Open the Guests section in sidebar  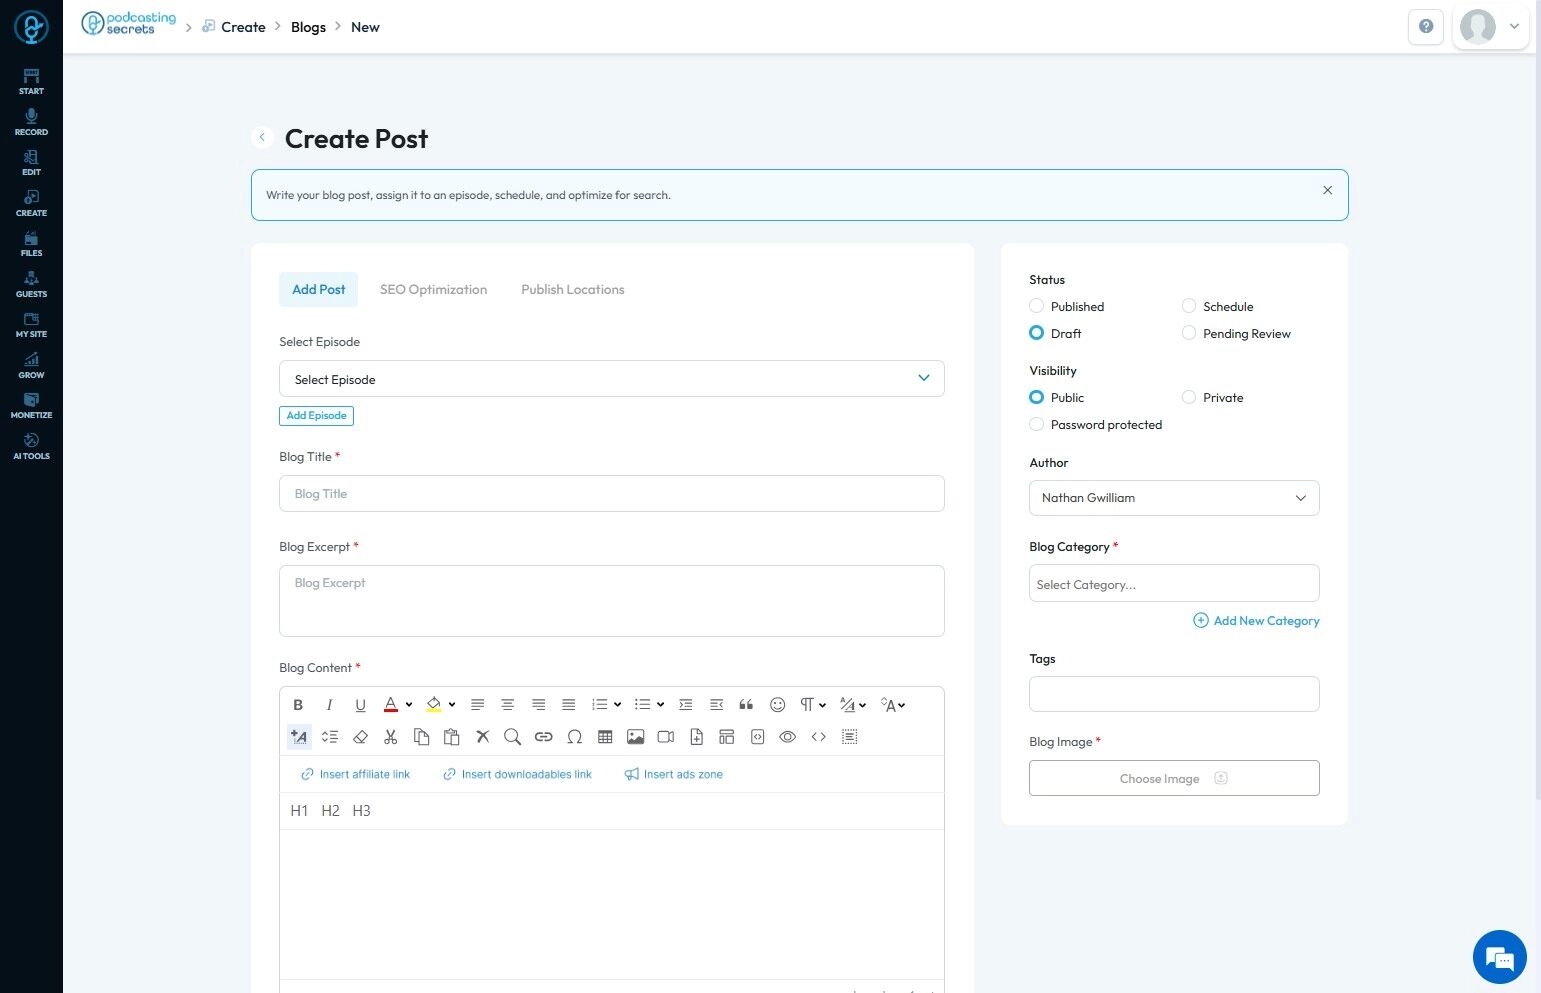(x=31, y=284)
